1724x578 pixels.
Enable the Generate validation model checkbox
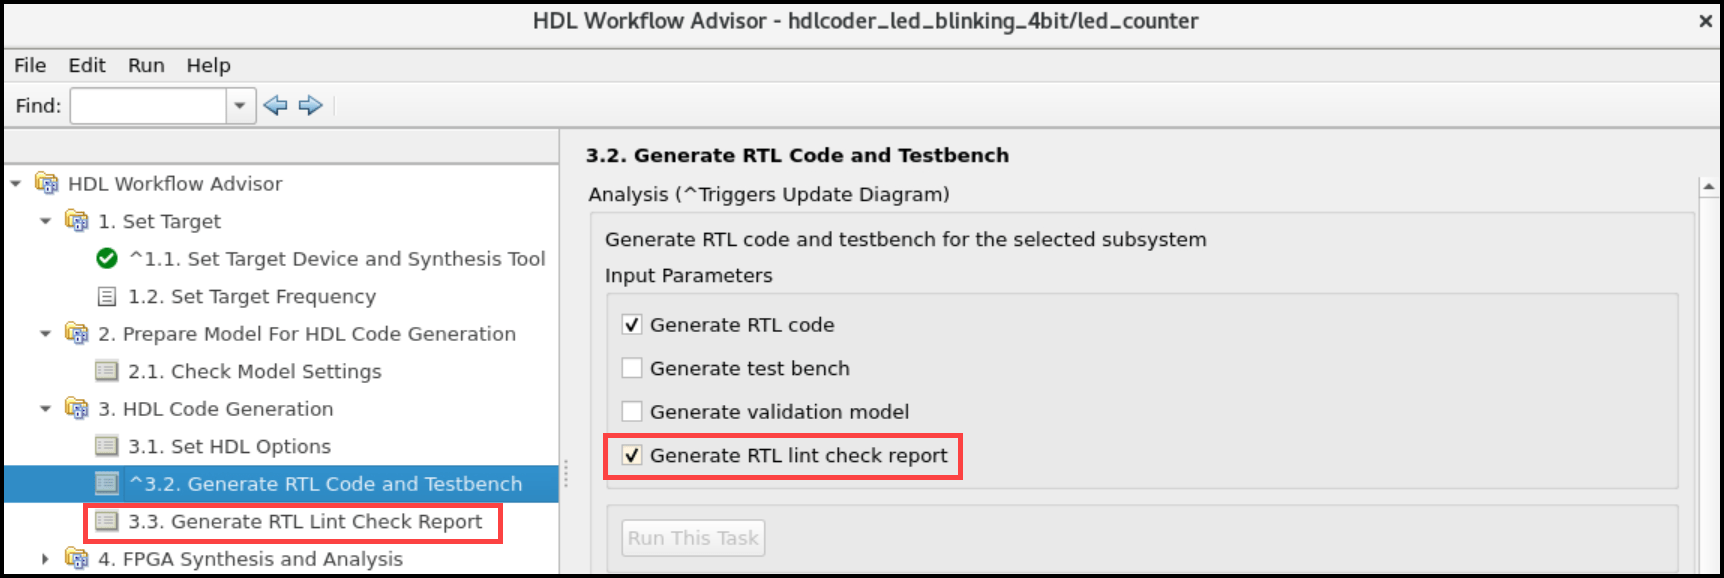[x=632, y=411]
